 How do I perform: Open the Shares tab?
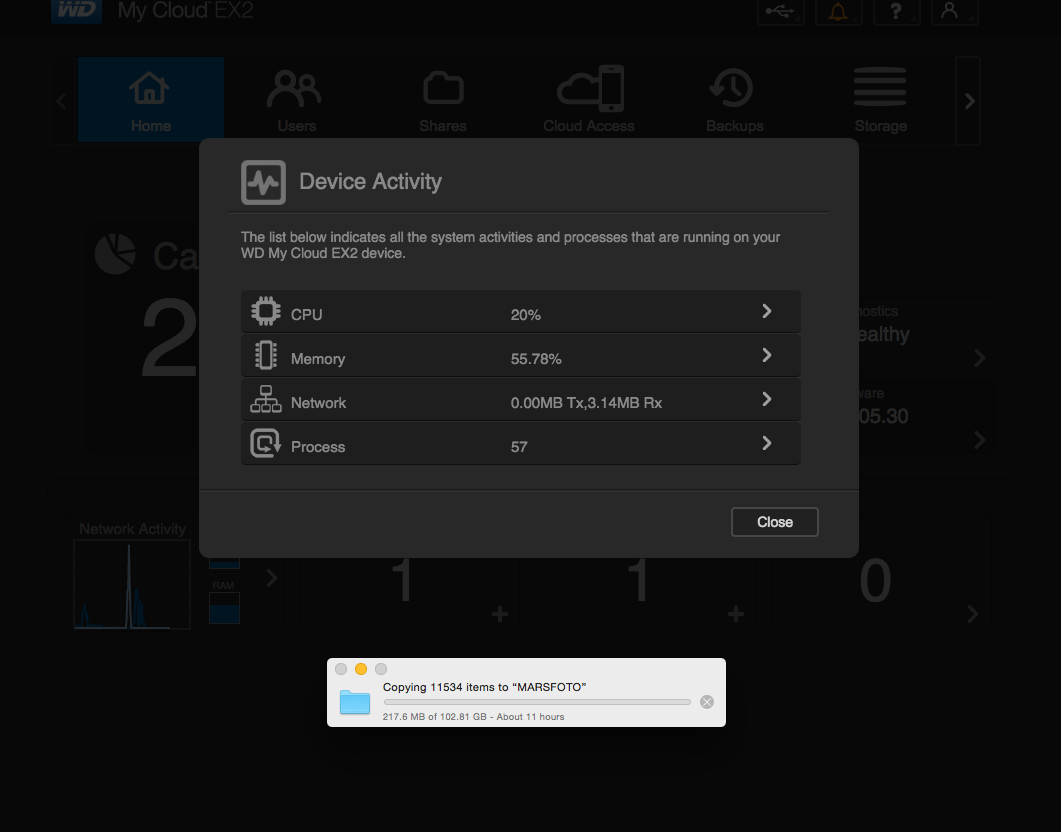[443, 100]
